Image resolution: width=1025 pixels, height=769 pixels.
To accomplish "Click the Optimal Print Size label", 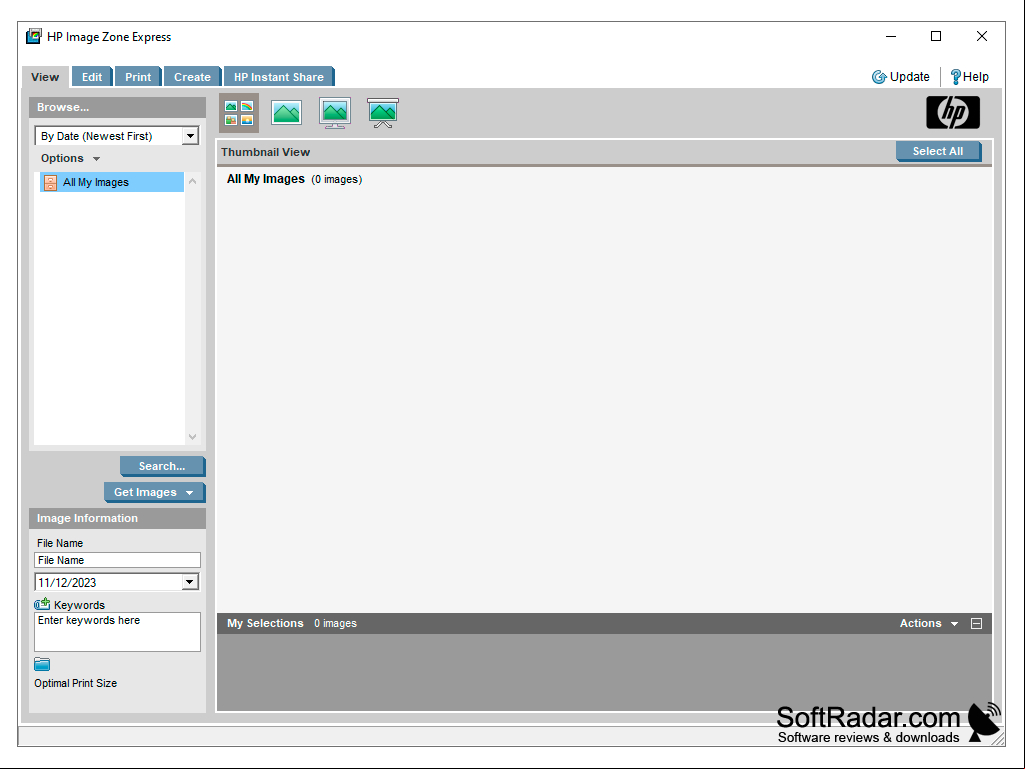I will pyautogui.click(x=76, y=683).
